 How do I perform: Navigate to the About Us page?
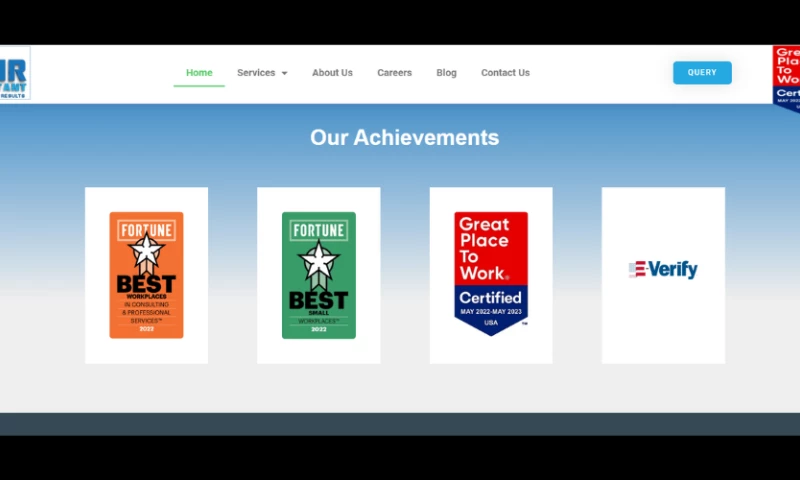pos(332,73)
